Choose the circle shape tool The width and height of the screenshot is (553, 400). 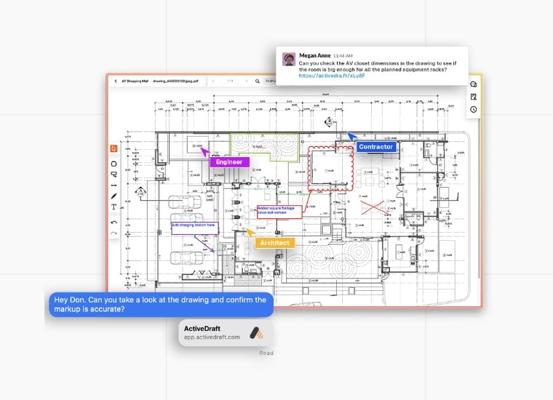pos(114,164)
